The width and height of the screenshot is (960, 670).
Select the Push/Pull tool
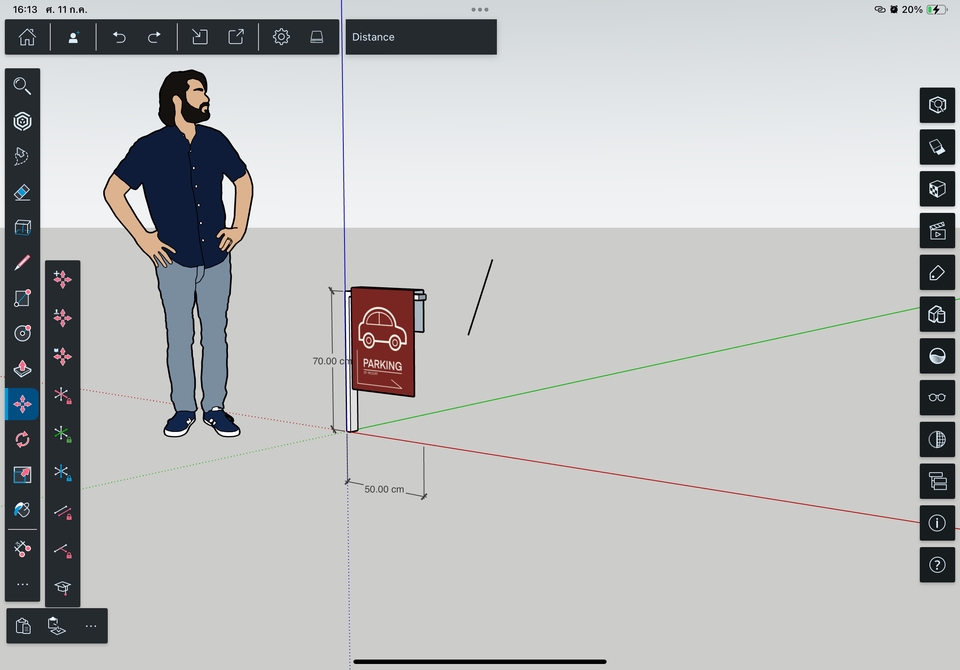[x=22, y=368]
